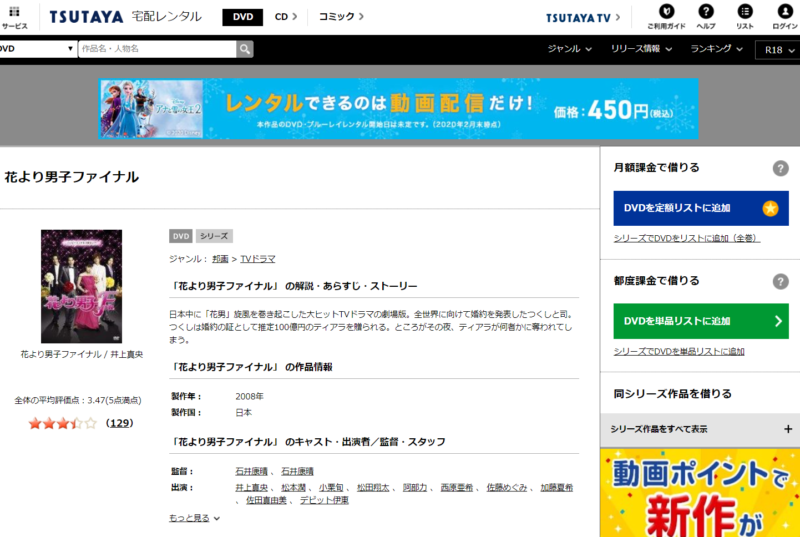This screenshot has width=800, height=537.
Task: Click the 2008年 production year value
Action: (249, 396)
